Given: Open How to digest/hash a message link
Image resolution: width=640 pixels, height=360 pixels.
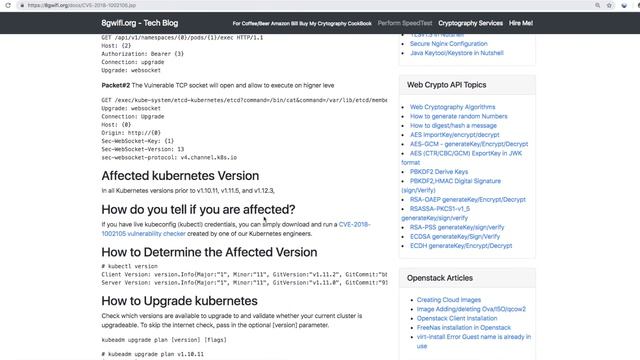Looking at the screenshot, I should click(x=453, y=126).
